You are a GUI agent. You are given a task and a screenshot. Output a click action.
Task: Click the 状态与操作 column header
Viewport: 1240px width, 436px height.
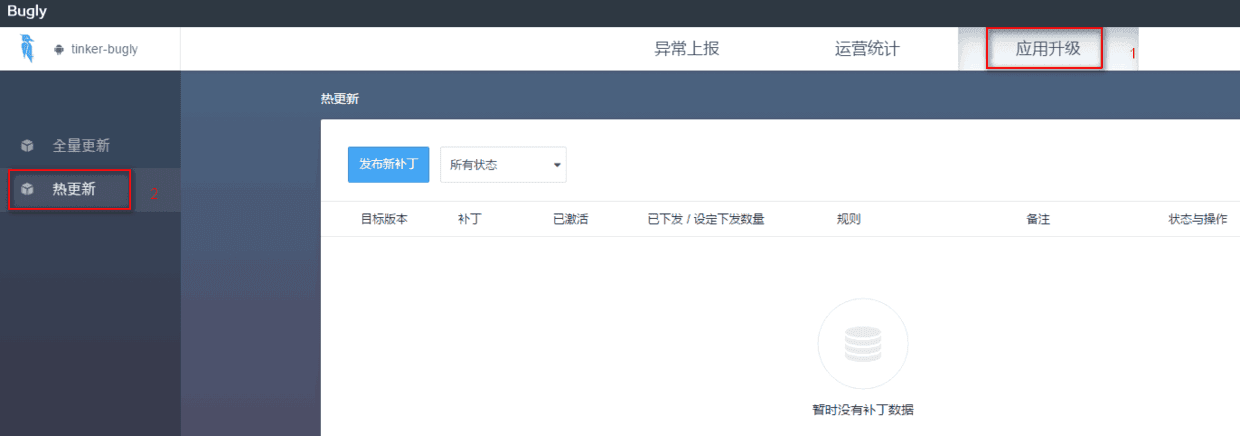coord(1198,219)
